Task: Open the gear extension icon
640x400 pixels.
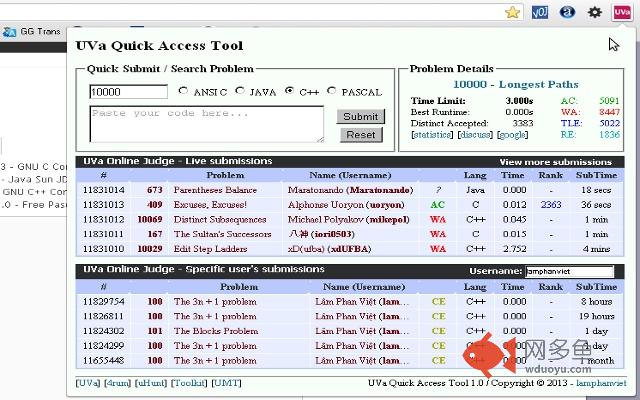Action: tap(594, 12)
